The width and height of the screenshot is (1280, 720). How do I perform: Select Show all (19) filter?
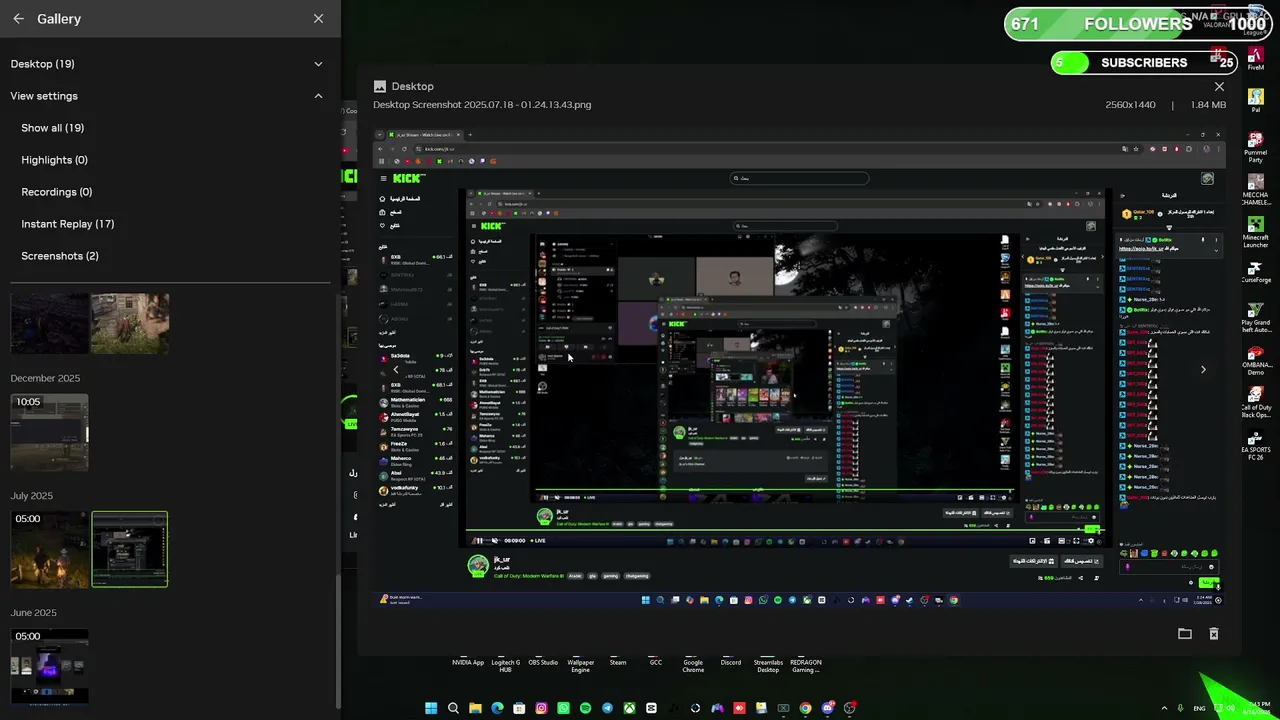53,128
